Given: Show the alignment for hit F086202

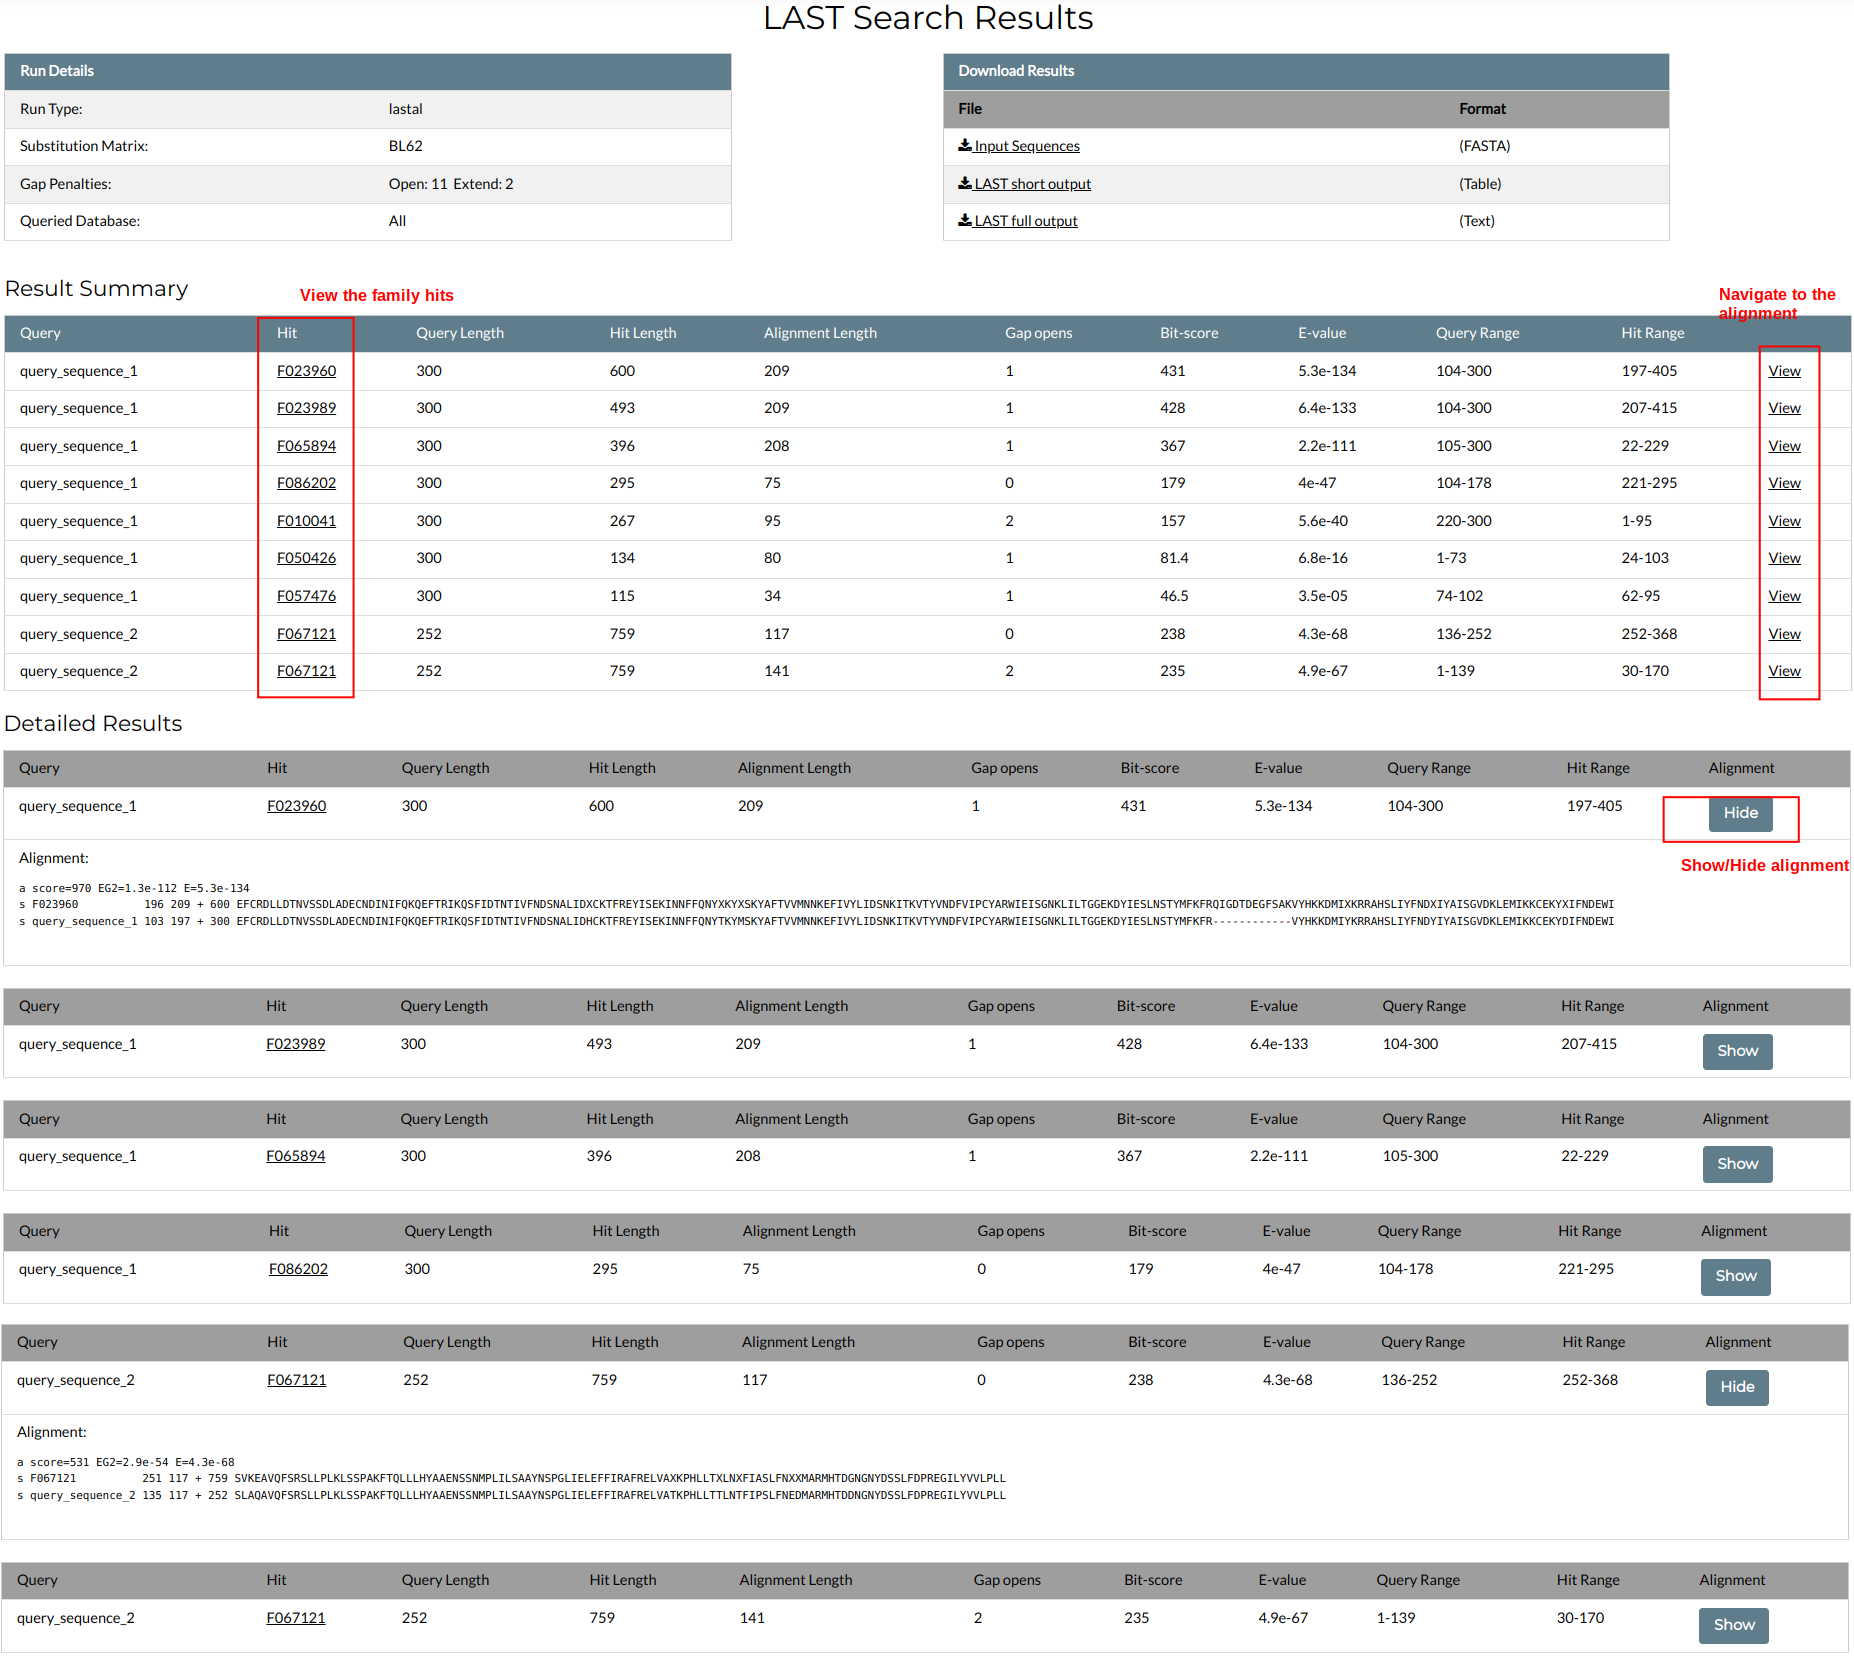Looking at the screenshot, I should (1735, 1276).
